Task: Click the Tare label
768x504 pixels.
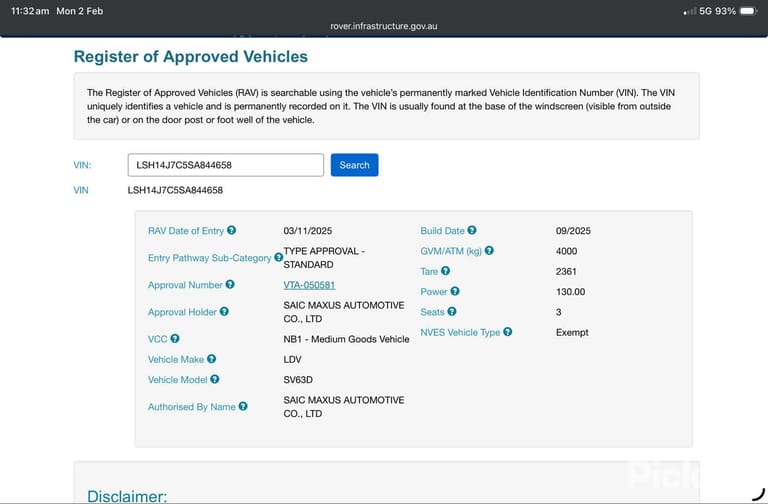Action: click(429, 271)
